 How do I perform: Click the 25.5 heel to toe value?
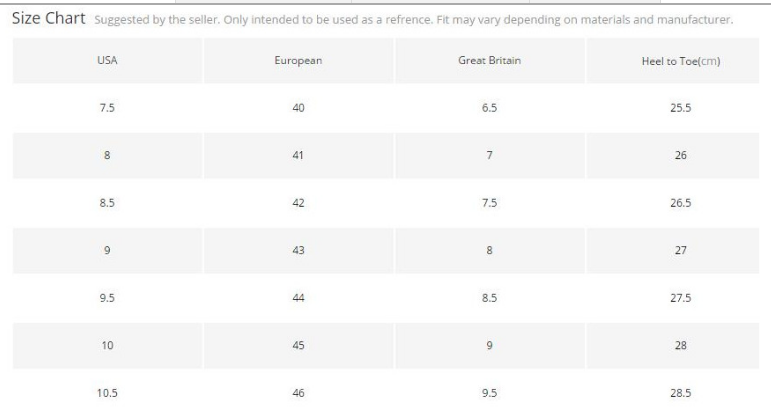[681, 108]
